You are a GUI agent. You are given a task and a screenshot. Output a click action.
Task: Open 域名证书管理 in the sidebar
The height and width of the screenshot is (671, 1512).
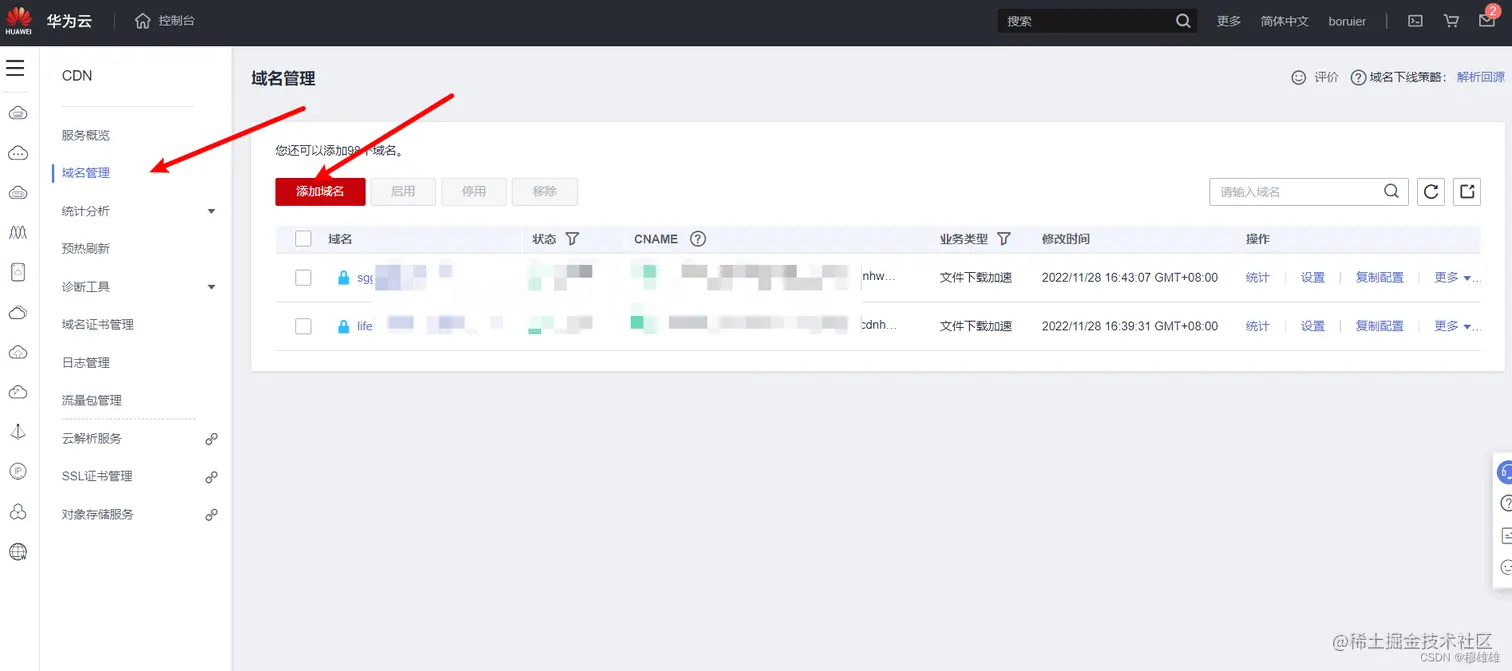(98, 324)
